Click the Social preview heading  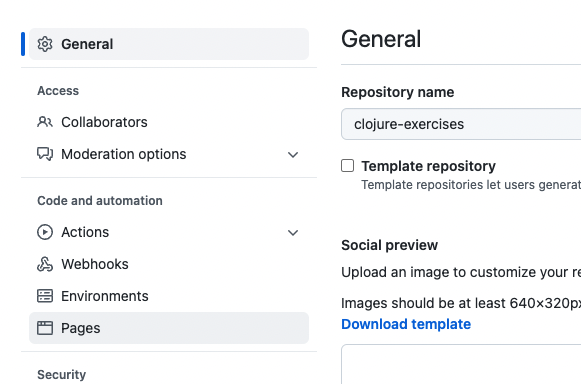pos(389,245)
